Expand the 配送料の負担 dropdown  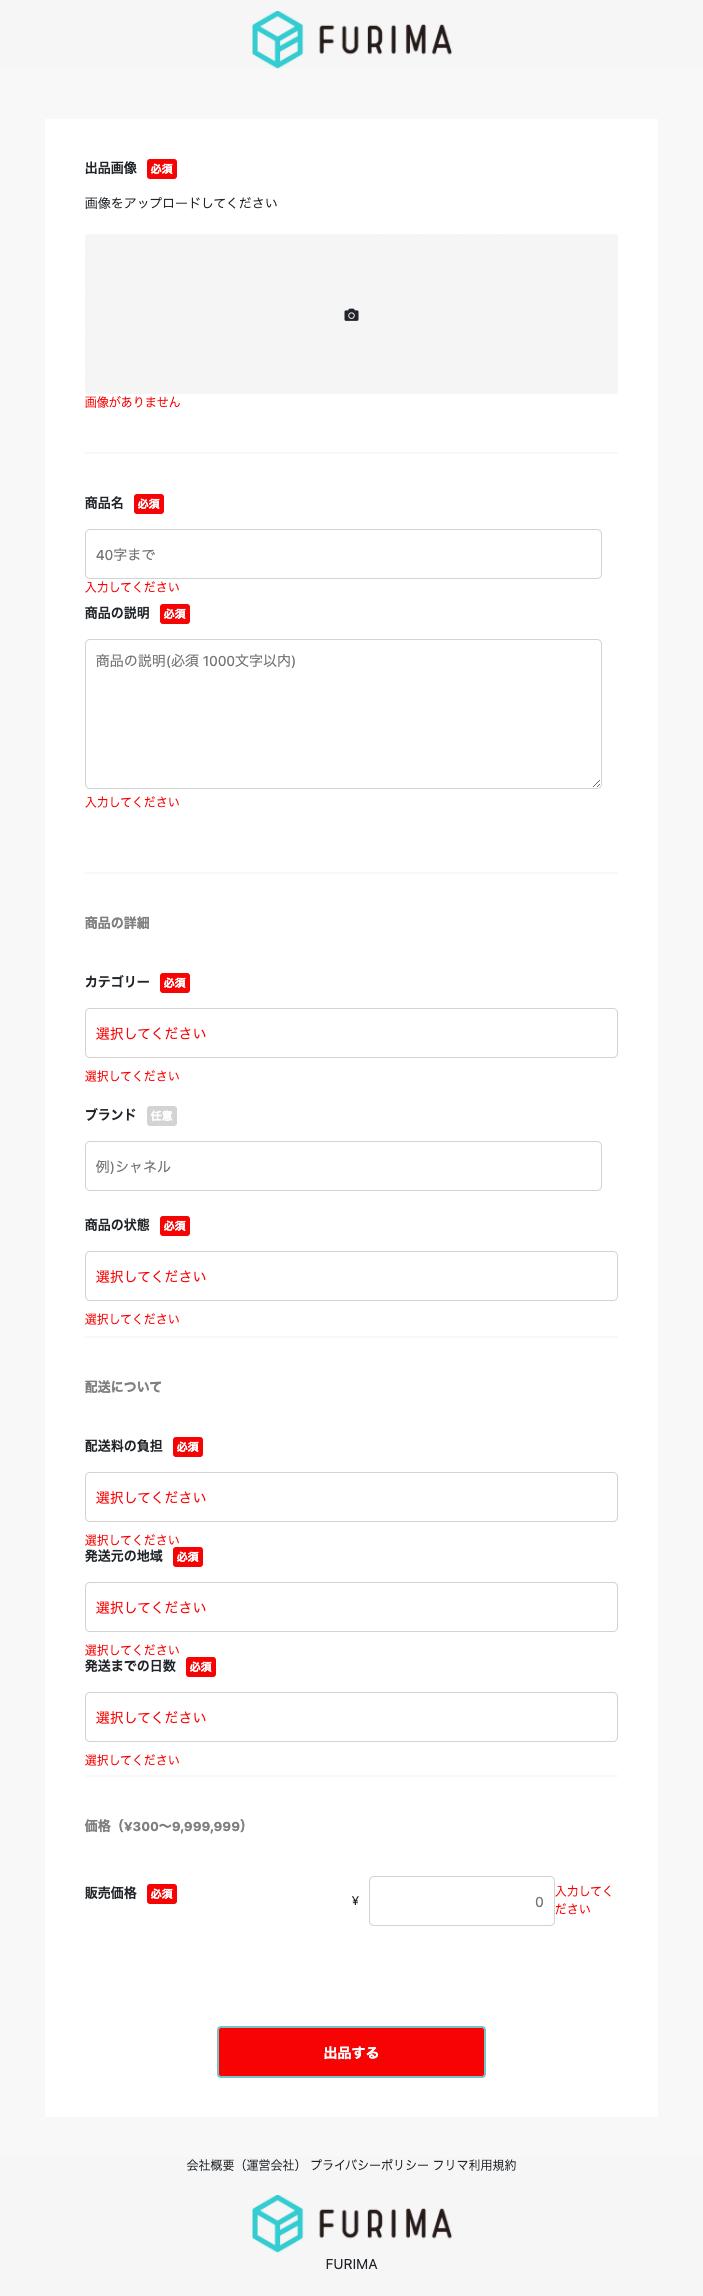tap(351, 1497)
